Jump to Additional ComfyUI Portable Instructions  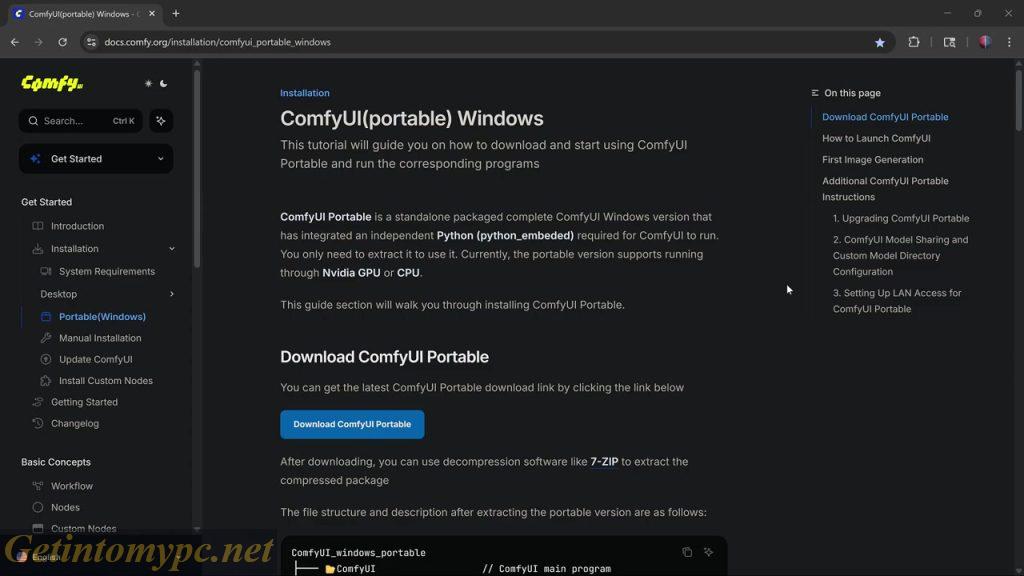point(885,189)
